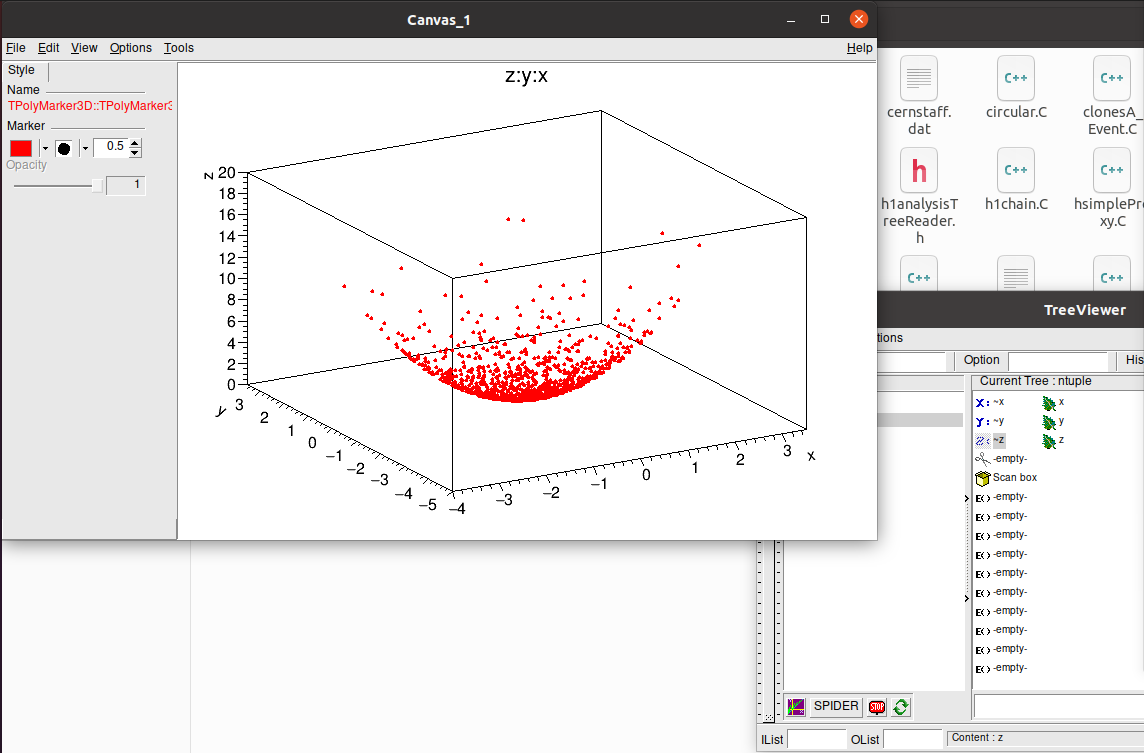
Task: Click the Scan box item
Action: [1006, 478]
